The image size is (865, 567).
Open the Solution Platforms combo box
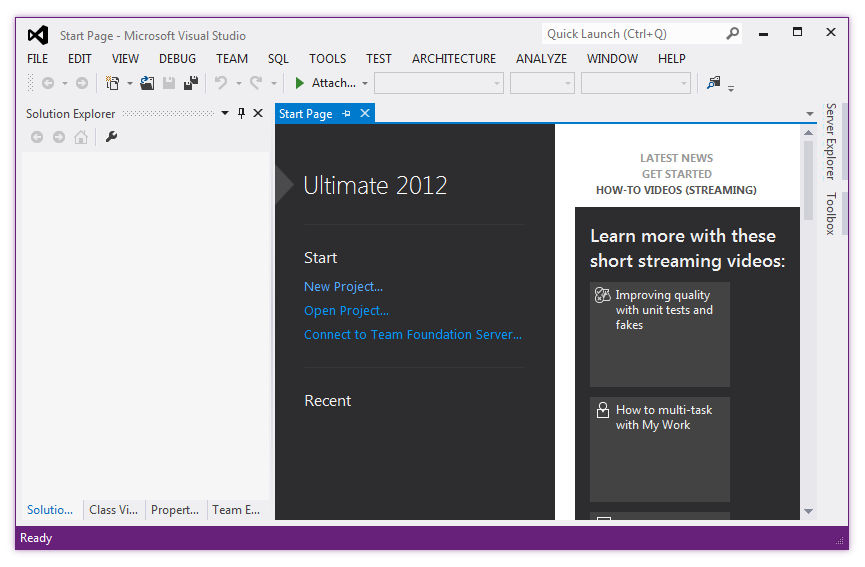click(x=542, y=83)
